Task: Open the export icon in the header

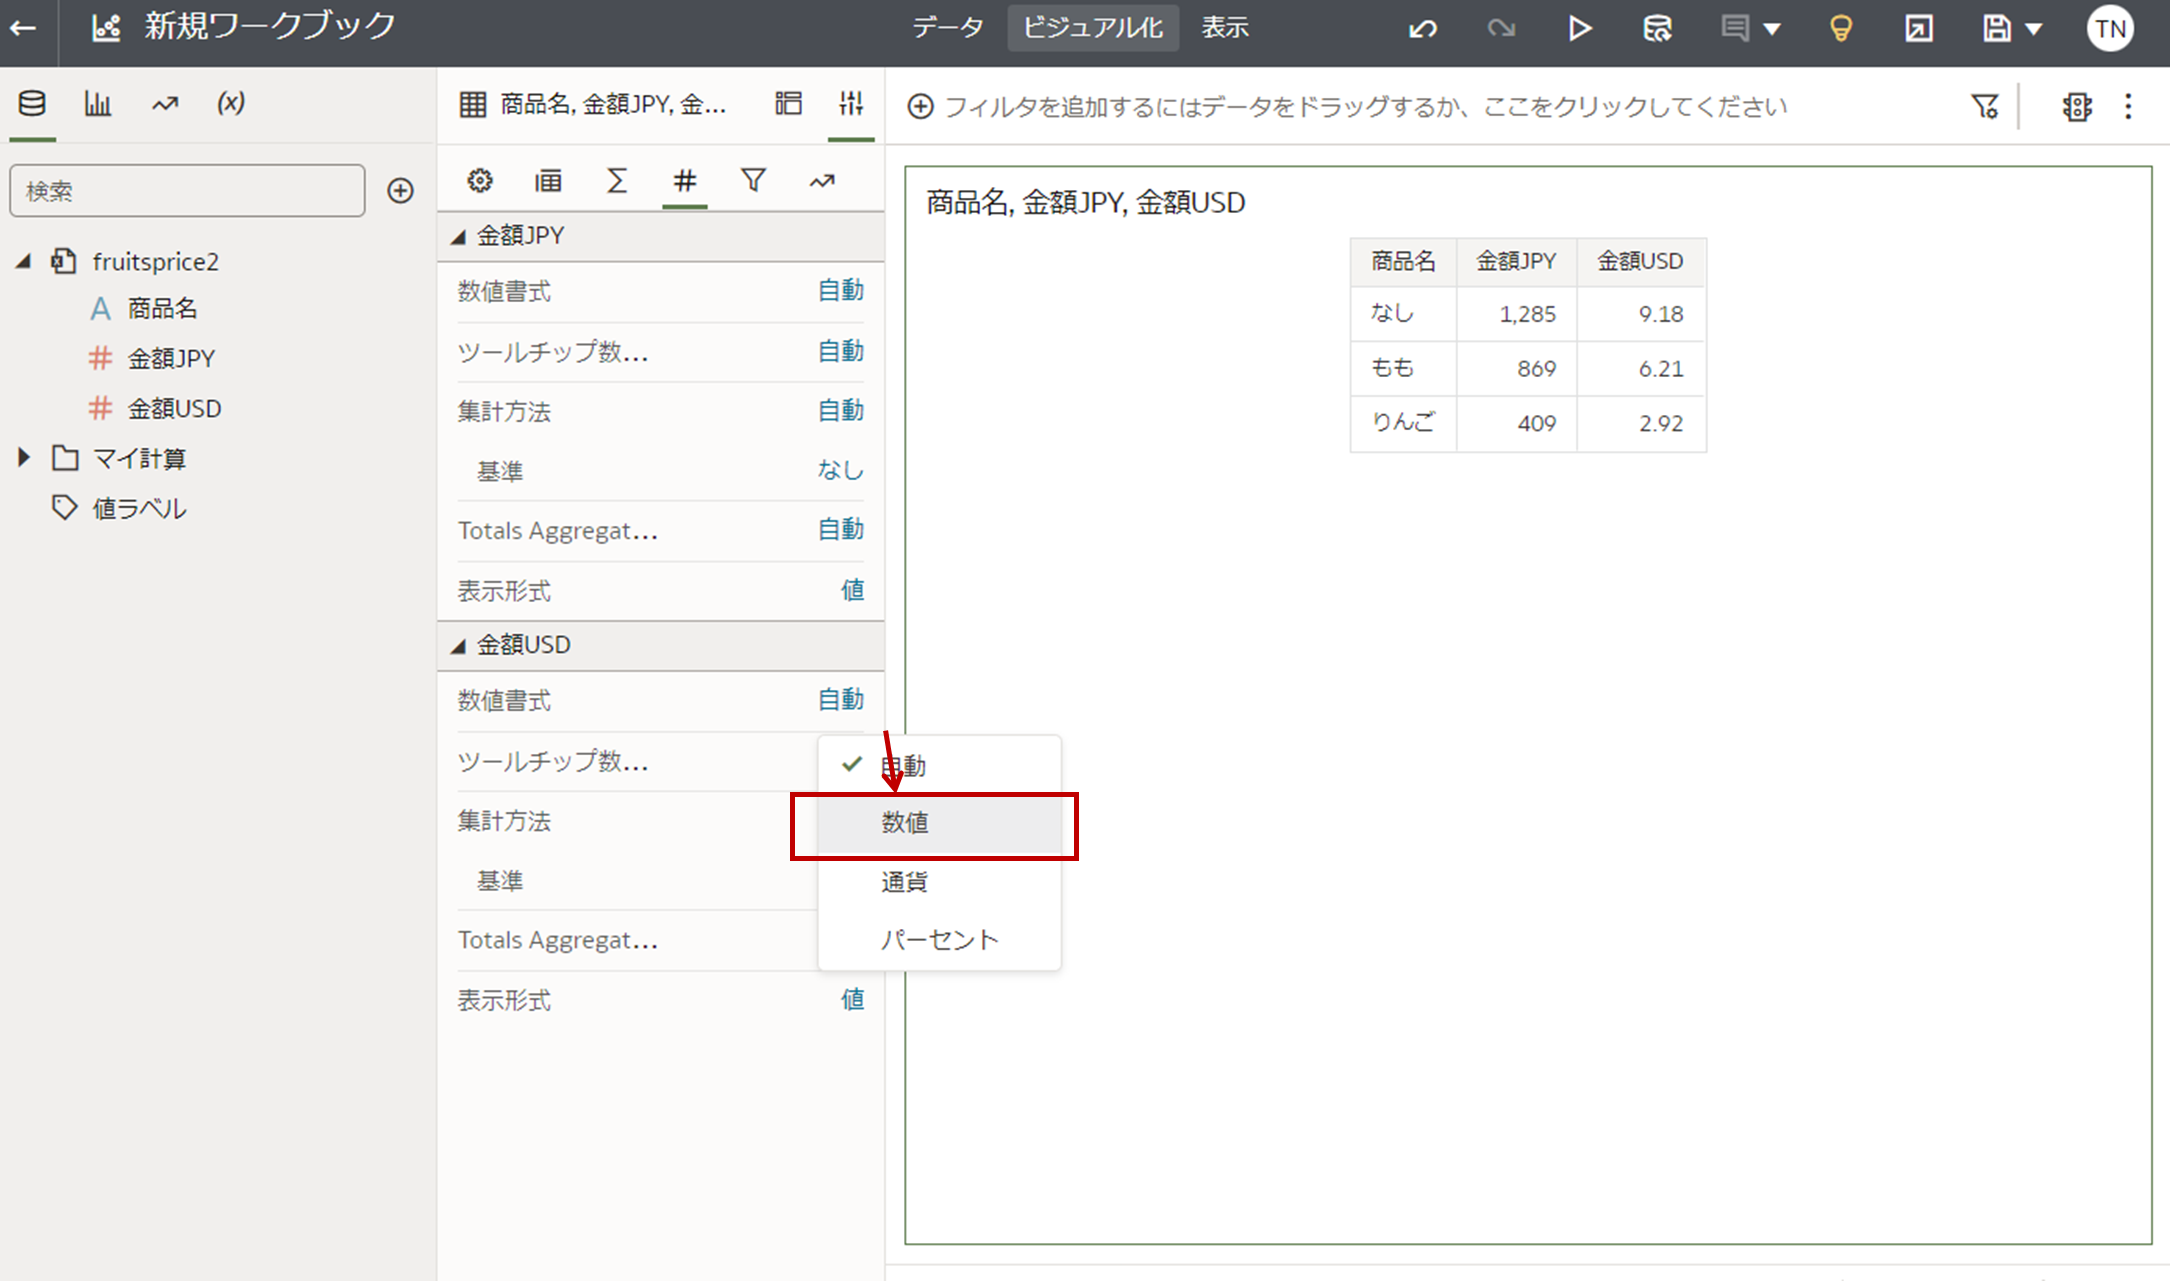Action: tap(1918, 28)
